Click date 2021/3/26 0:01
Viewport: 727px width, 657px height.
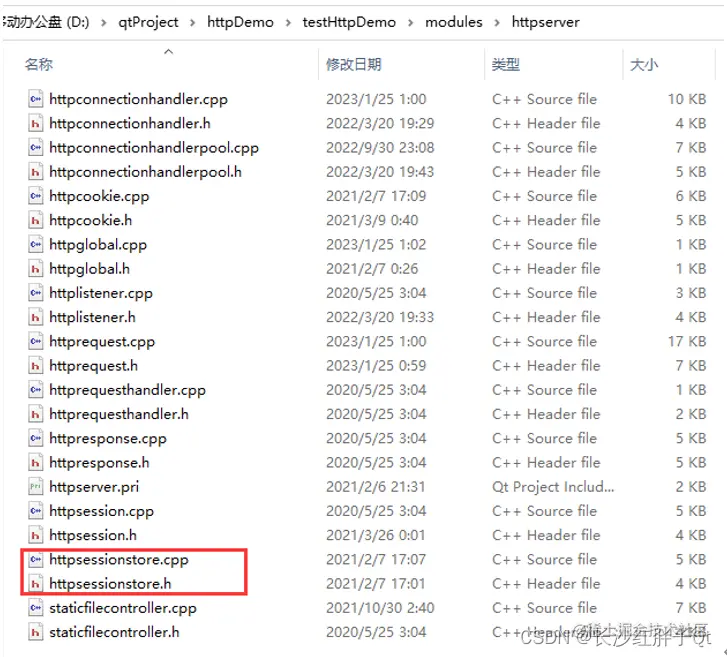pyautogui.click(x=376, y=535)
